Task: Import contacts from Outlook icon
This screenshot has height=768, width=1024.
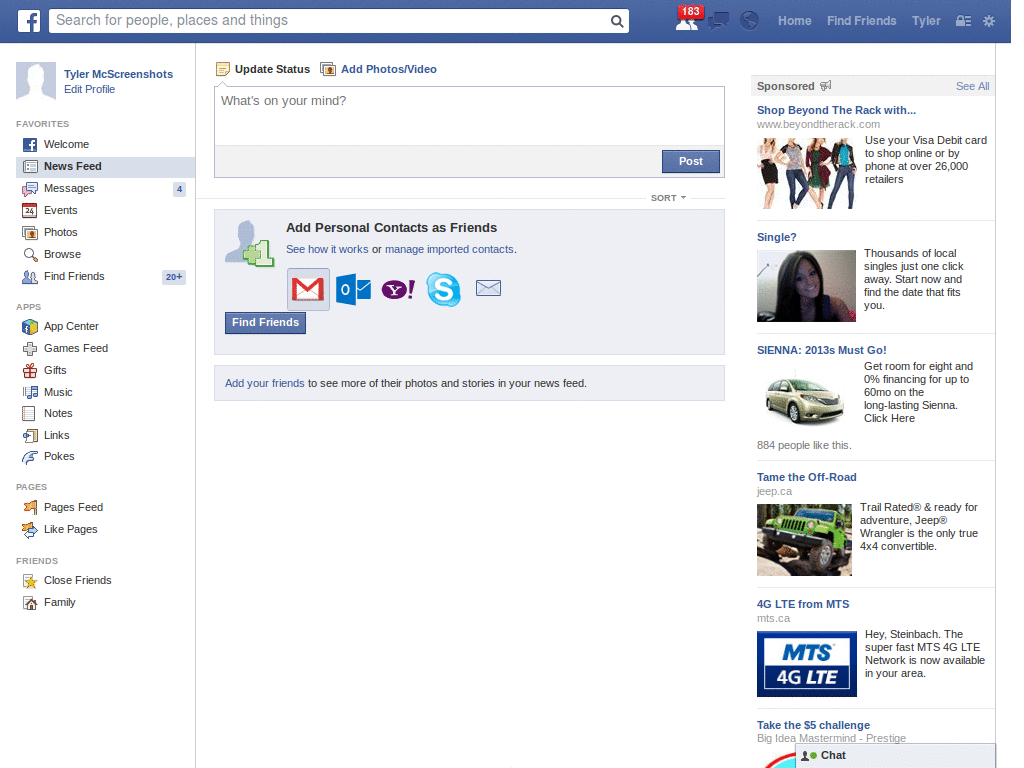Action: click(x=353, y=289)
